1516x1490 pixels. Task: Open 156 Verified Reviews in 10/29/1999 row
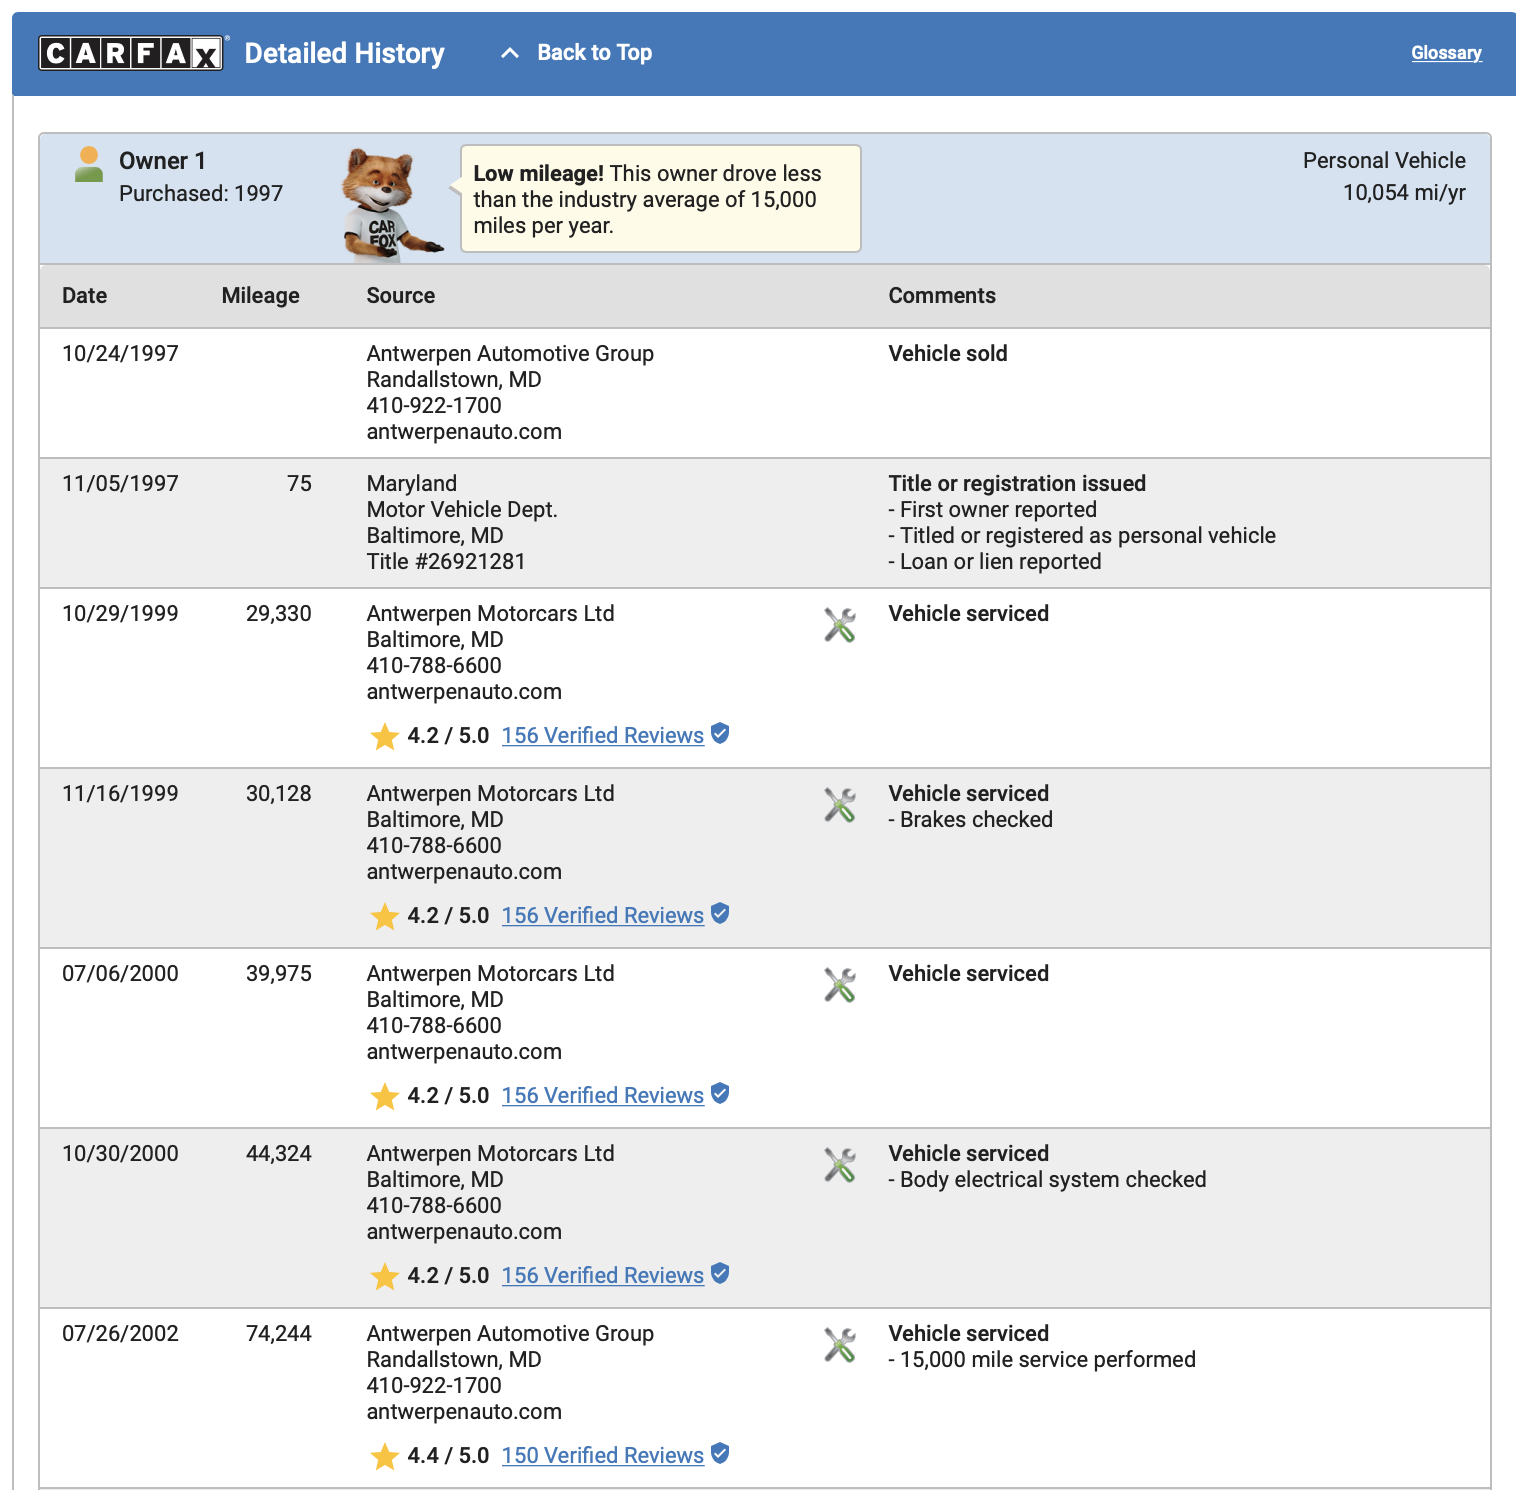click(x=603, y=736)
